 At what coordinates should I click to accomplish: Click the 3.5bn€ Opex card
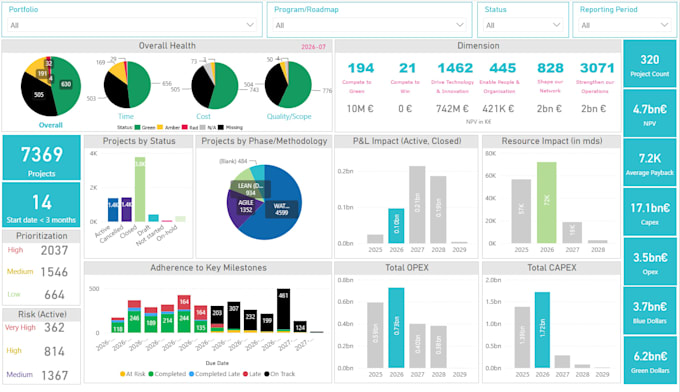point(649,262)
